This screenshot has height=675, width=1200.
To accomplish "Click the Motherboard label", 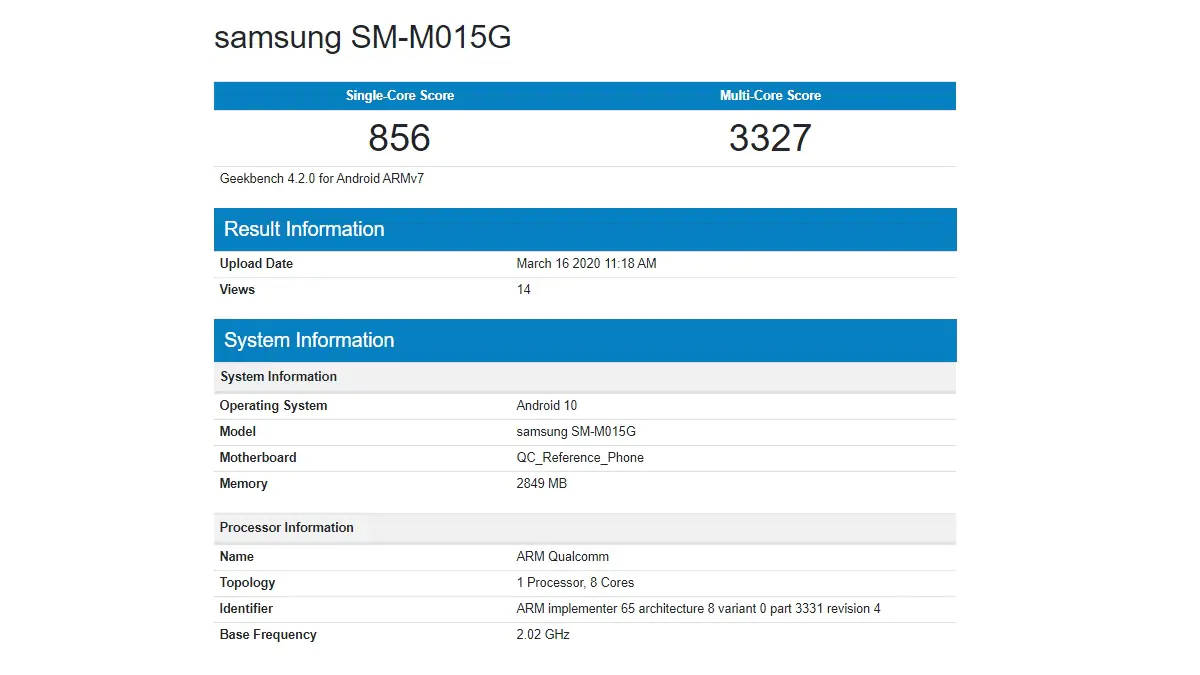I will (258, 458).
